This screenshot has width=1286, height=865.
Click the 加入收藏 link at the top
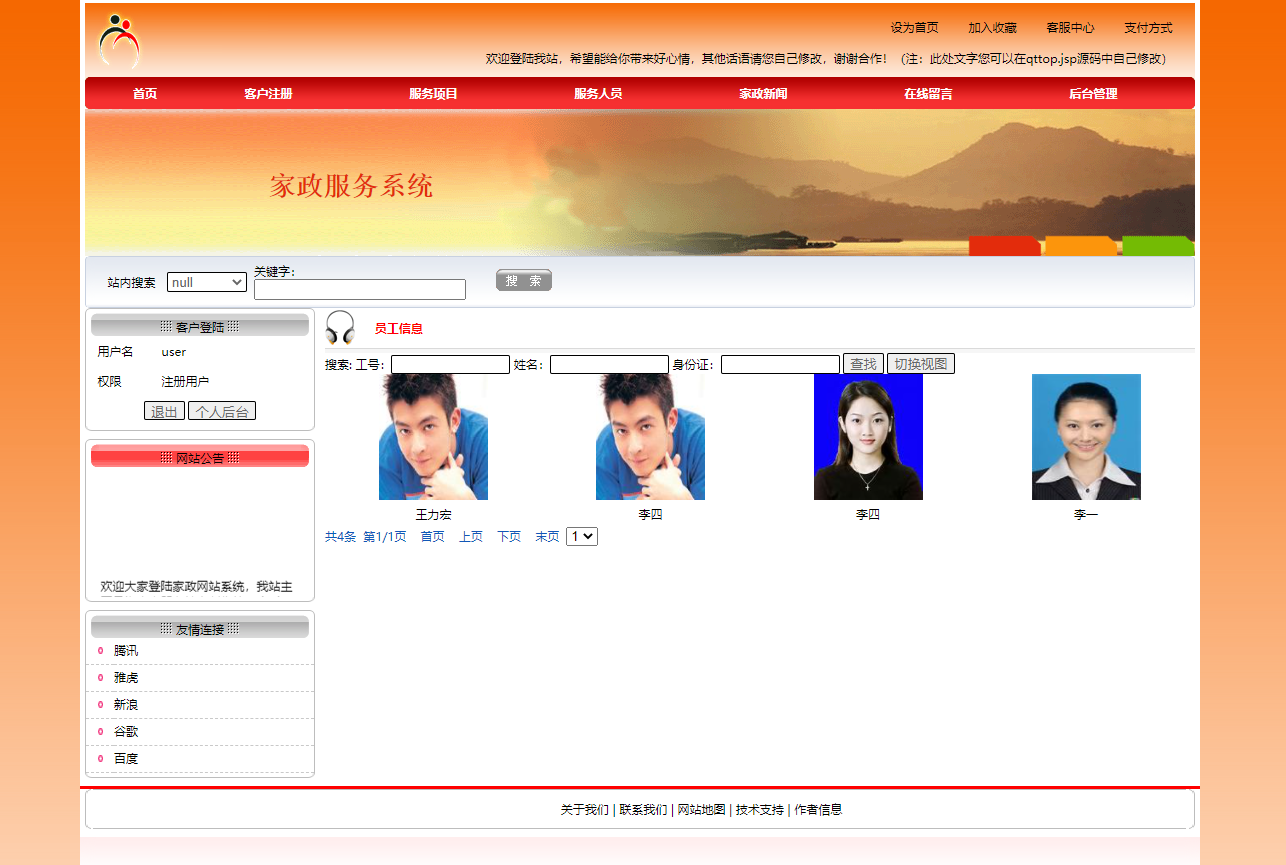(x=992, y=28)
